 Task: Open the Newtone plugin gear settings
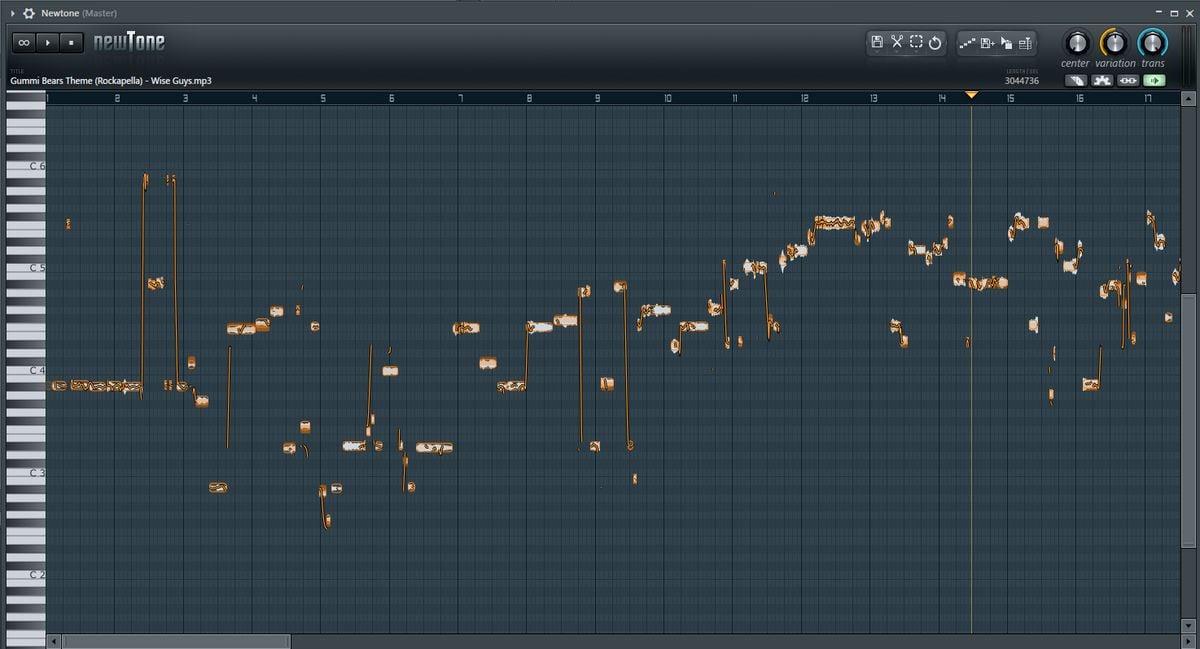(28, 13)
